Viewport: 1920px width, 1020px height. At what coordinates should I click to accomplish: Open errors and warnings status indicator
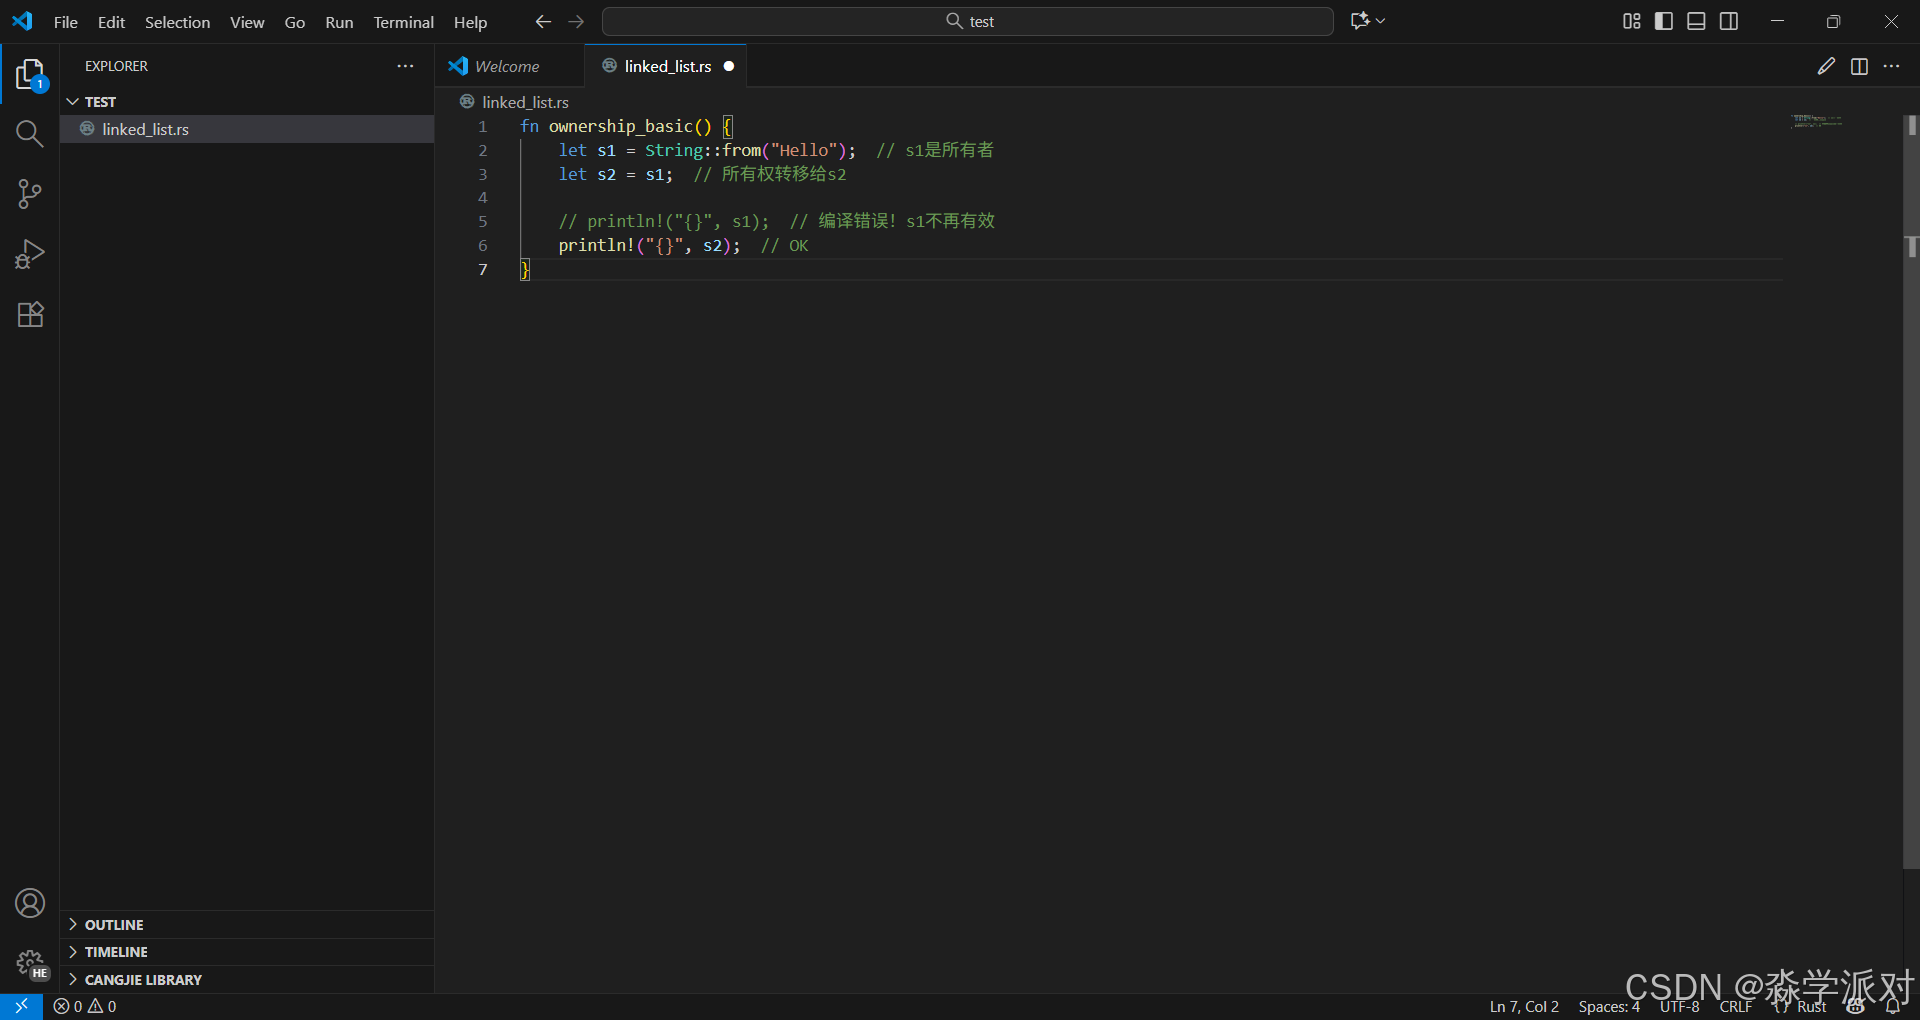85,1006
